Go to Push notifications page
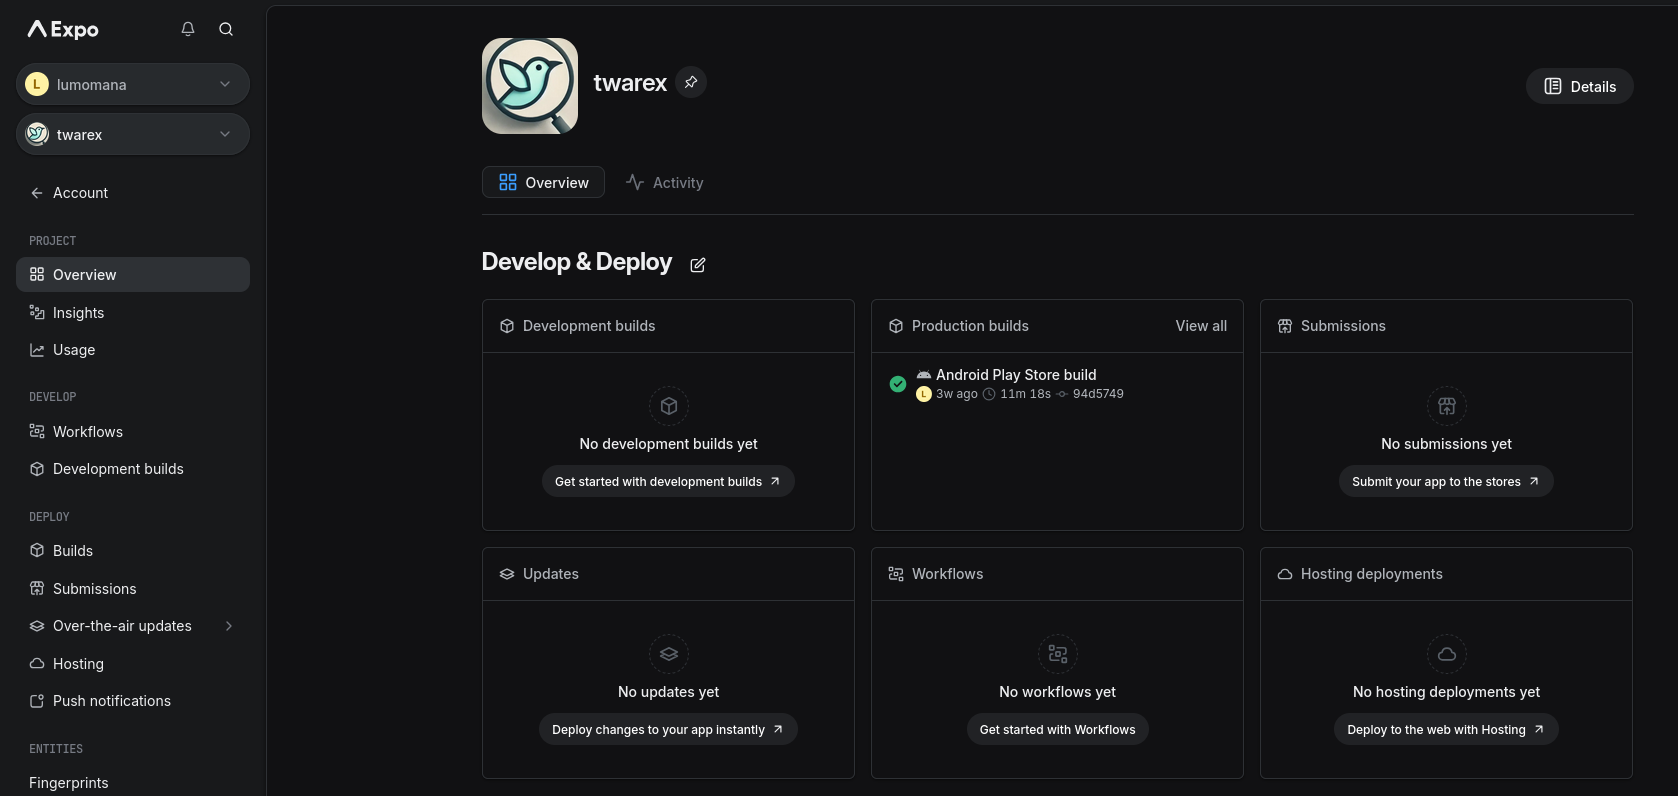The width and height of the screenshot is (1678, 796). tap(111, 701)
